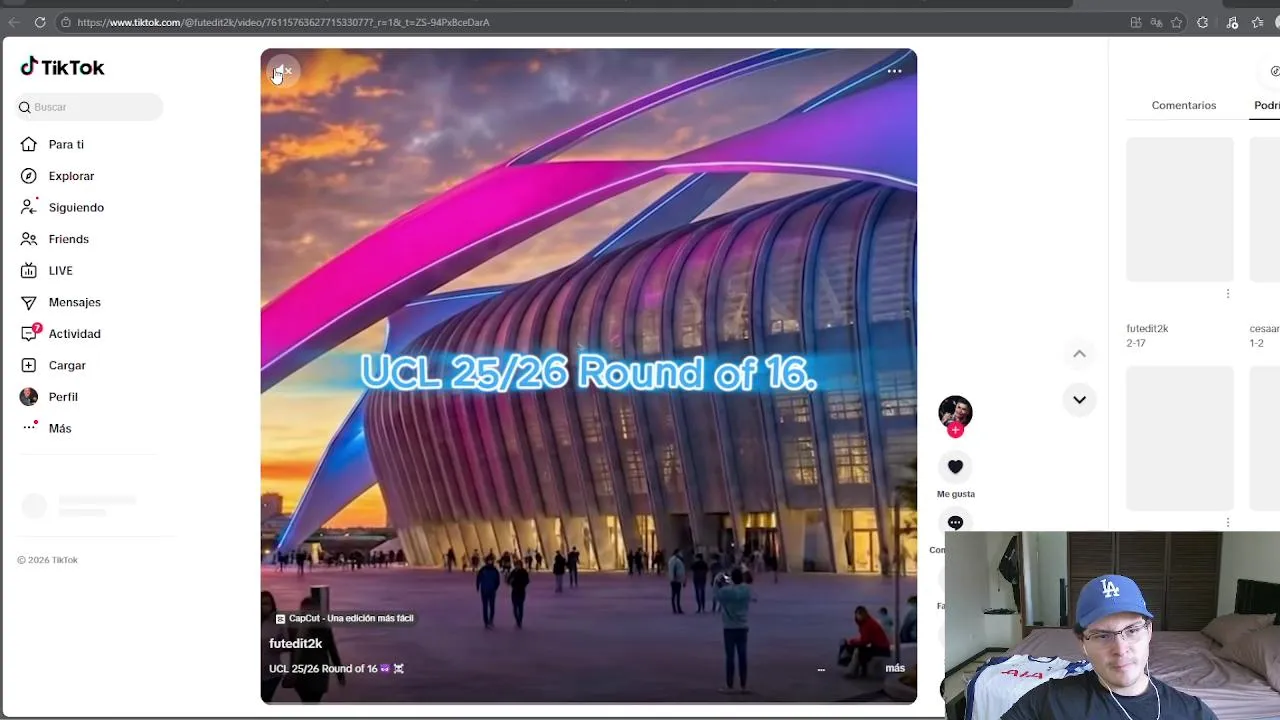
Task: Focus the Buscar search field
Action: click(89, 107)
